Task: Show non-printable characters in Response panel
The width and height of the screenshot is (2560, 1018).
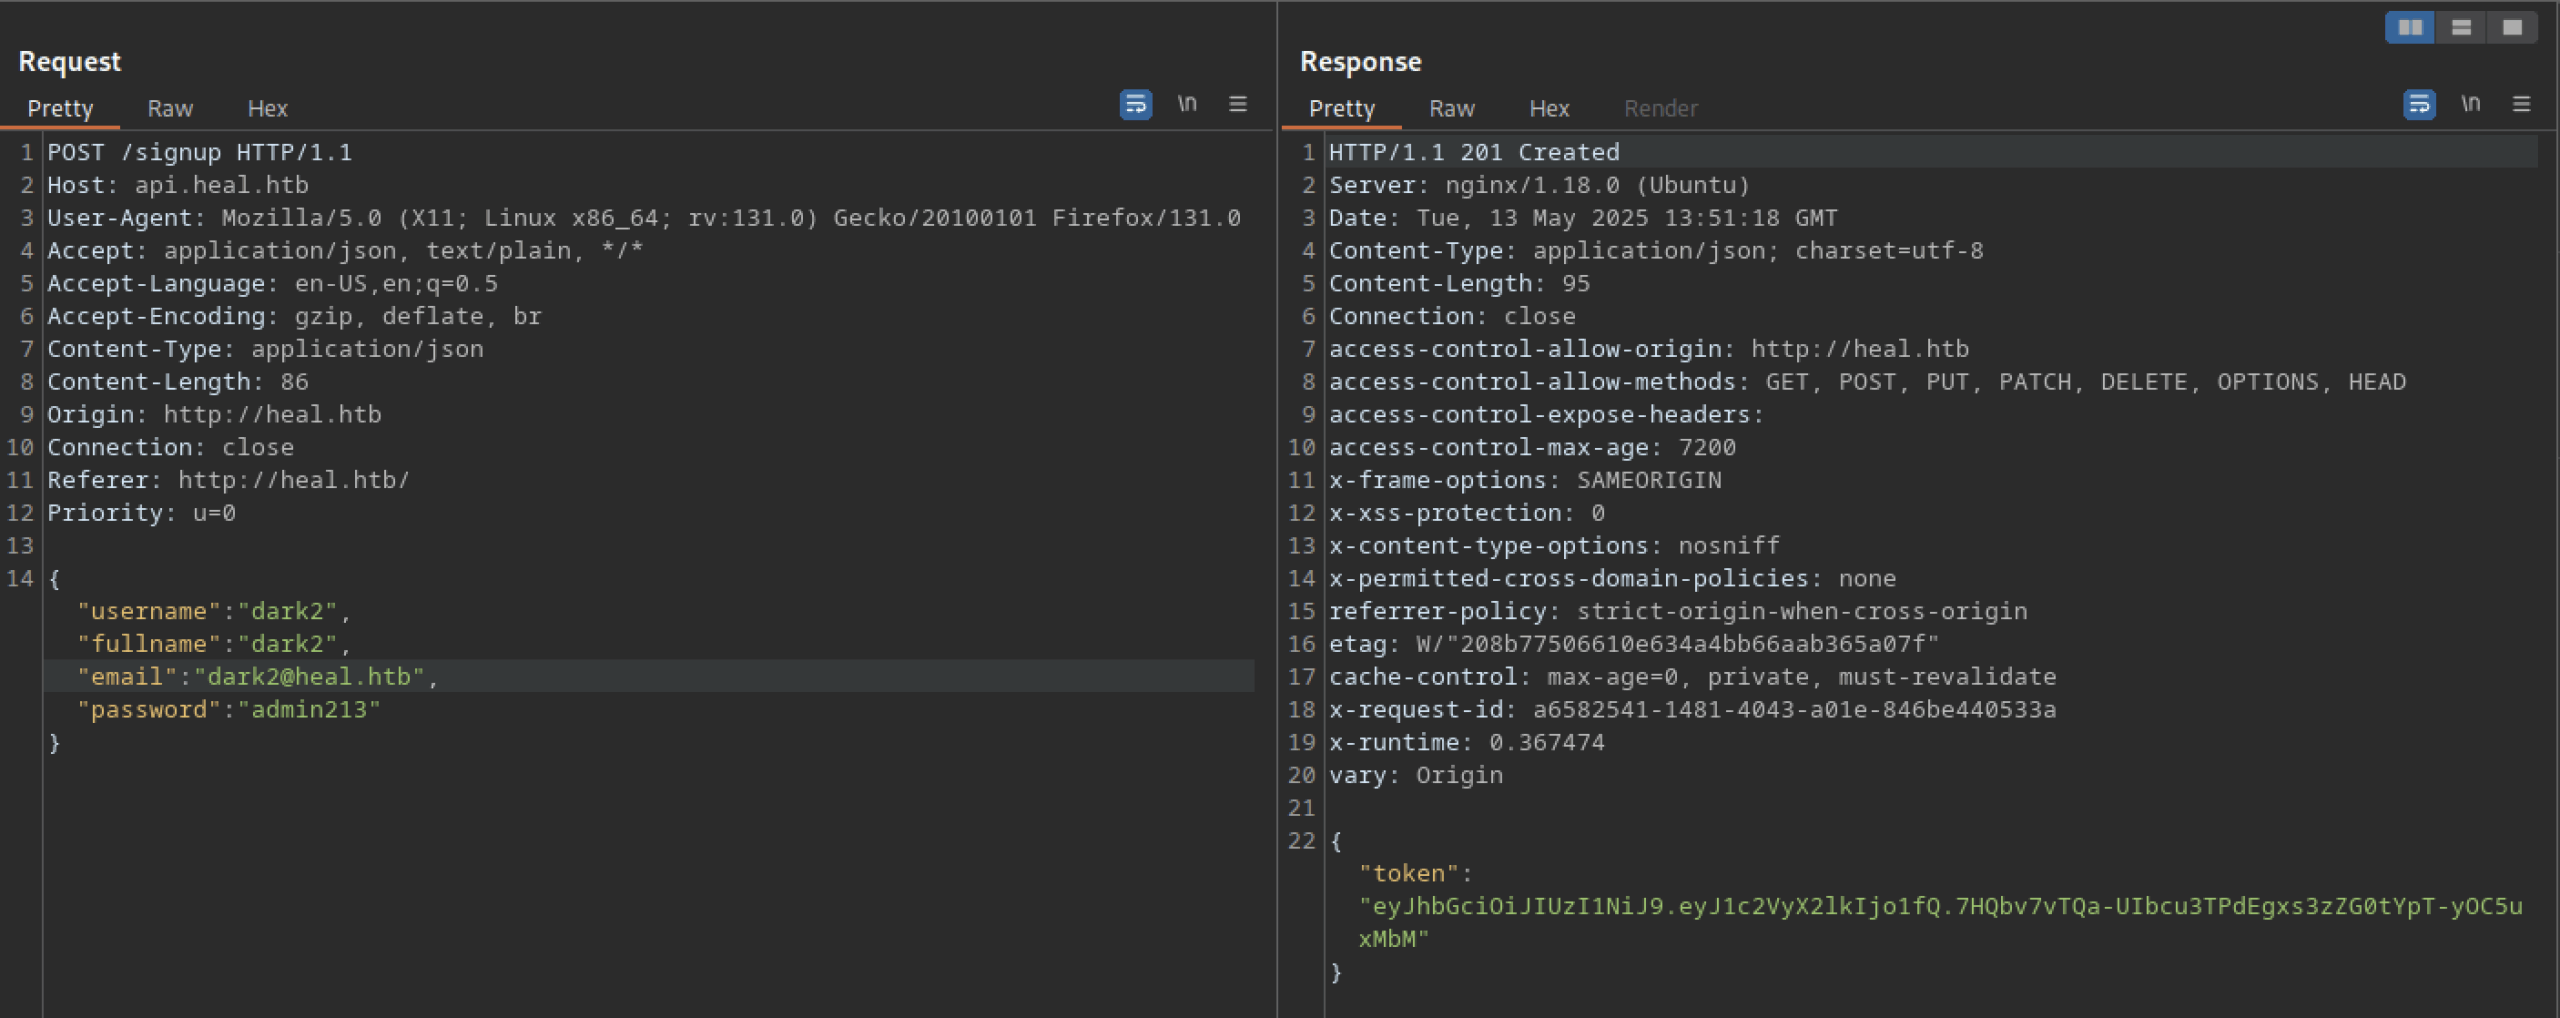Action: 2471,104
